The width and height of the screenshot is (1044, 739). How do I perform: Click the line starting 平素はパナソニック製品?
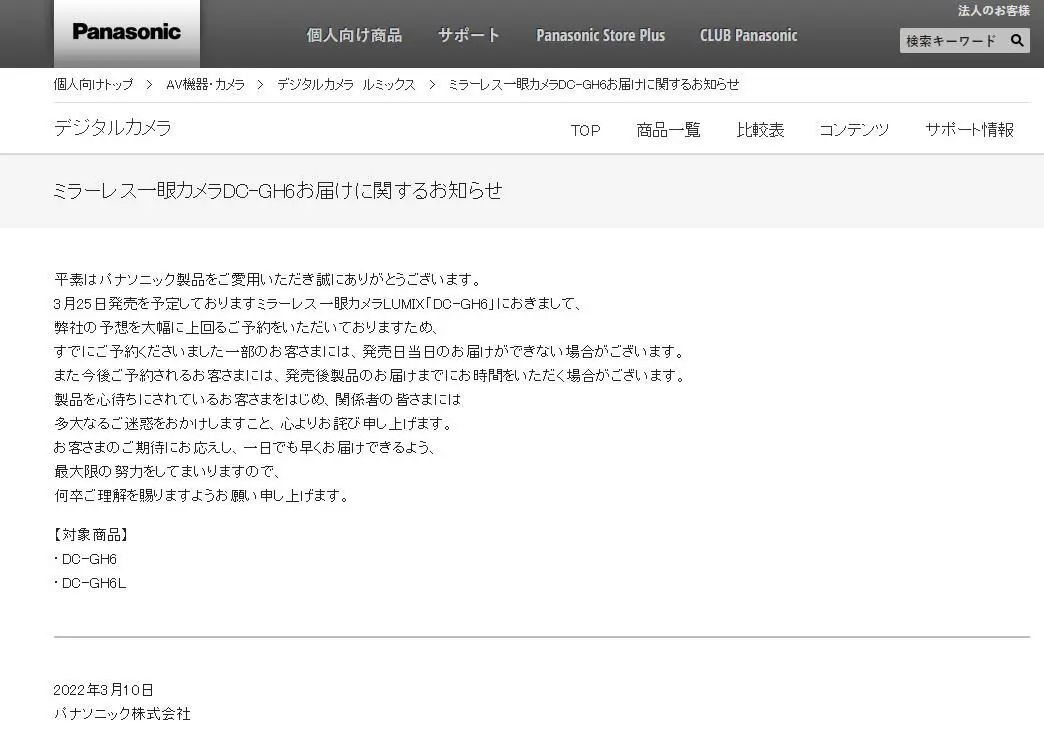pyautogui.click(x=267, y=280)
